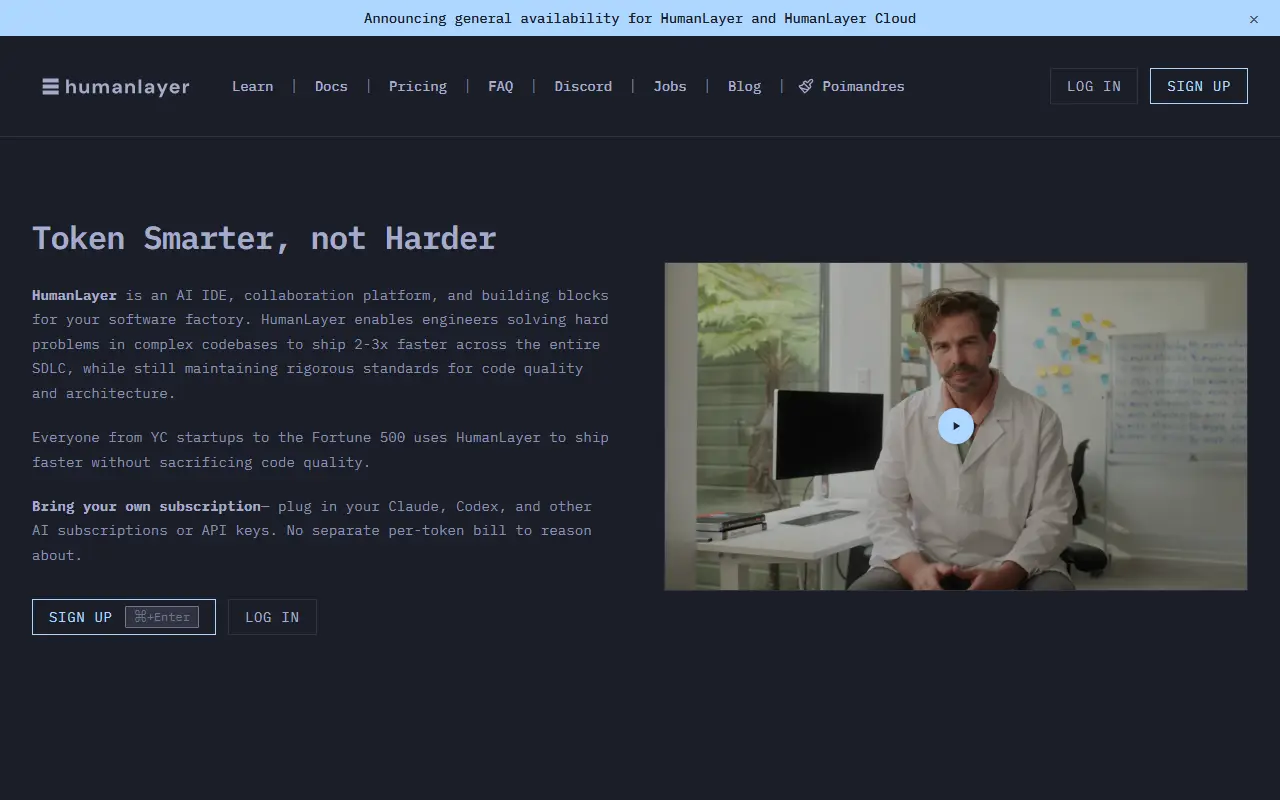Open the Learn menu item

(252, 87)
